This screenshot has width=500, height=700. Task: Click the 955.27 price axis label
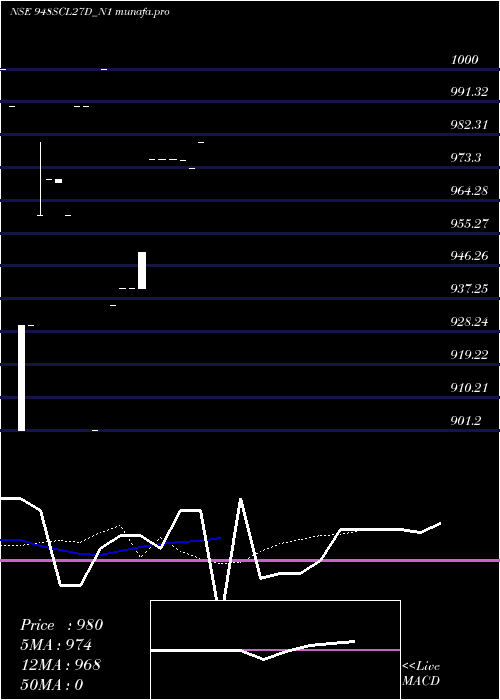coord(469,223)
